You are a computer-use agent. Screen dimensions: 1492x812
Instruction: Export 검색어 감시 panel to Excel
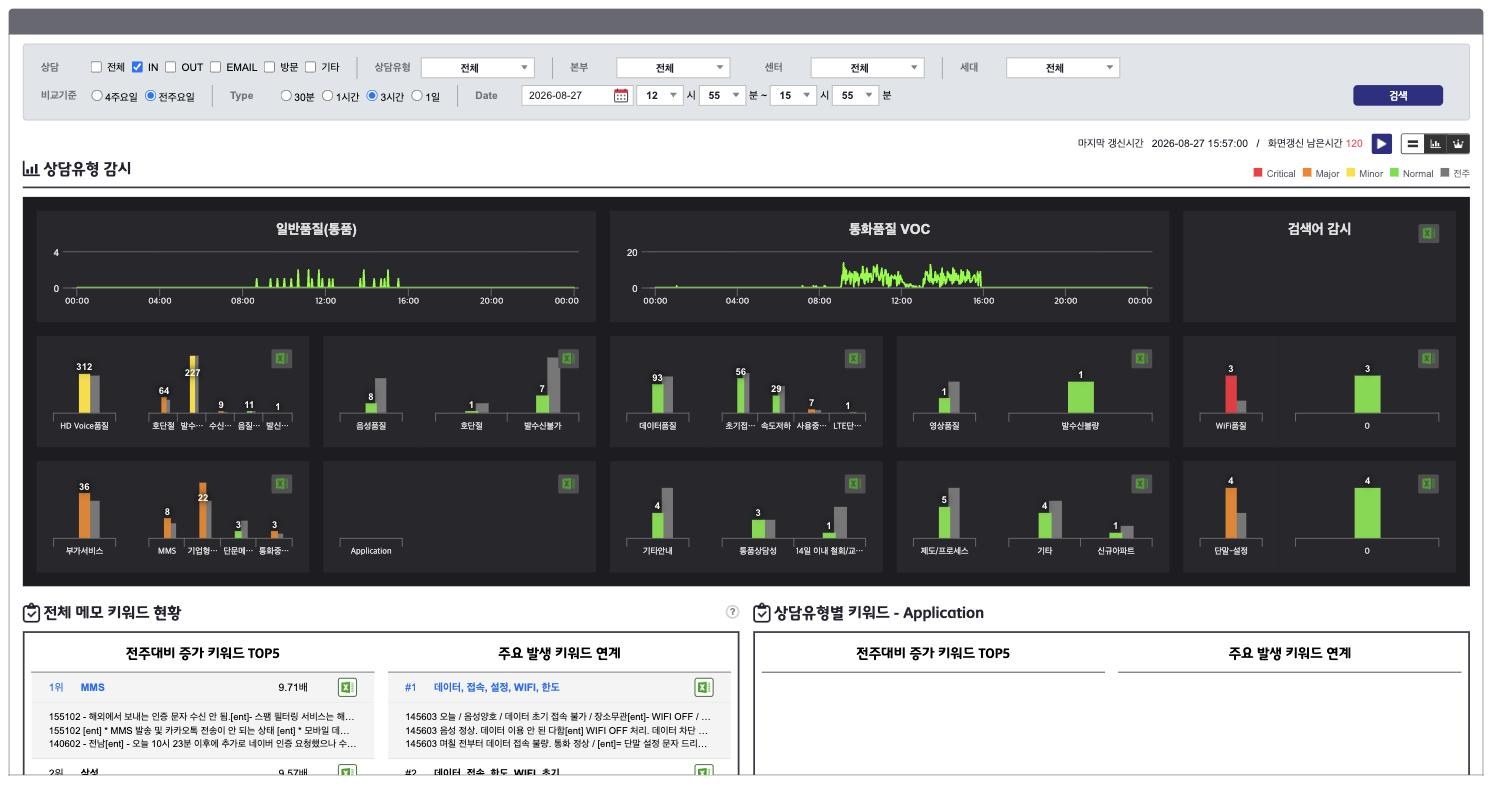coord(1428,233)
